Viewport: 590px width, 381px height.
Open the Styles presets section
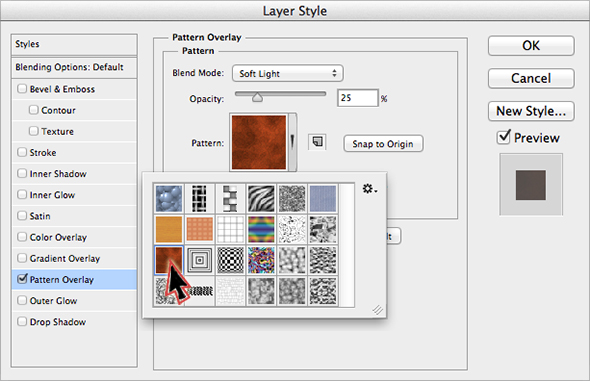(x=74, y=44)
